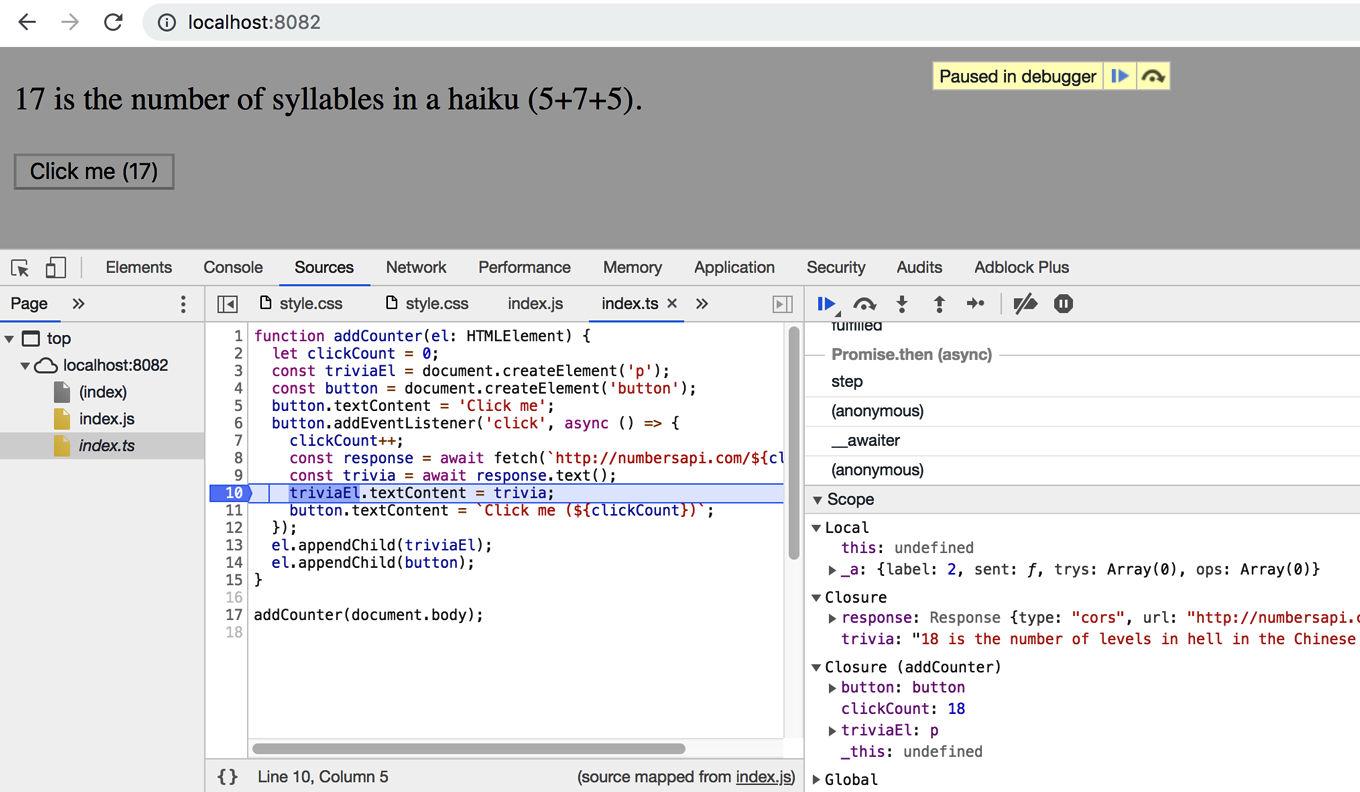Screen dimensions: 1360x792
Task: Expand the button variable in scope
Action: pos(833,688)
